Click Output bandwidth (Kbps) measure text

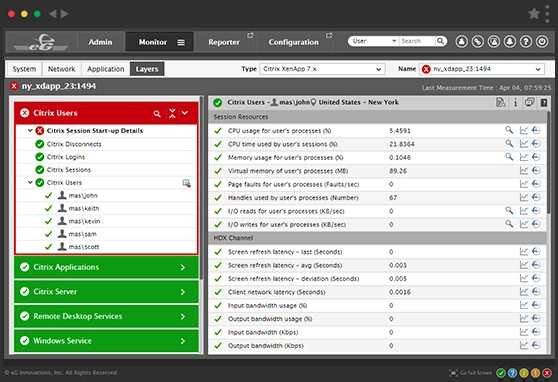265,346
